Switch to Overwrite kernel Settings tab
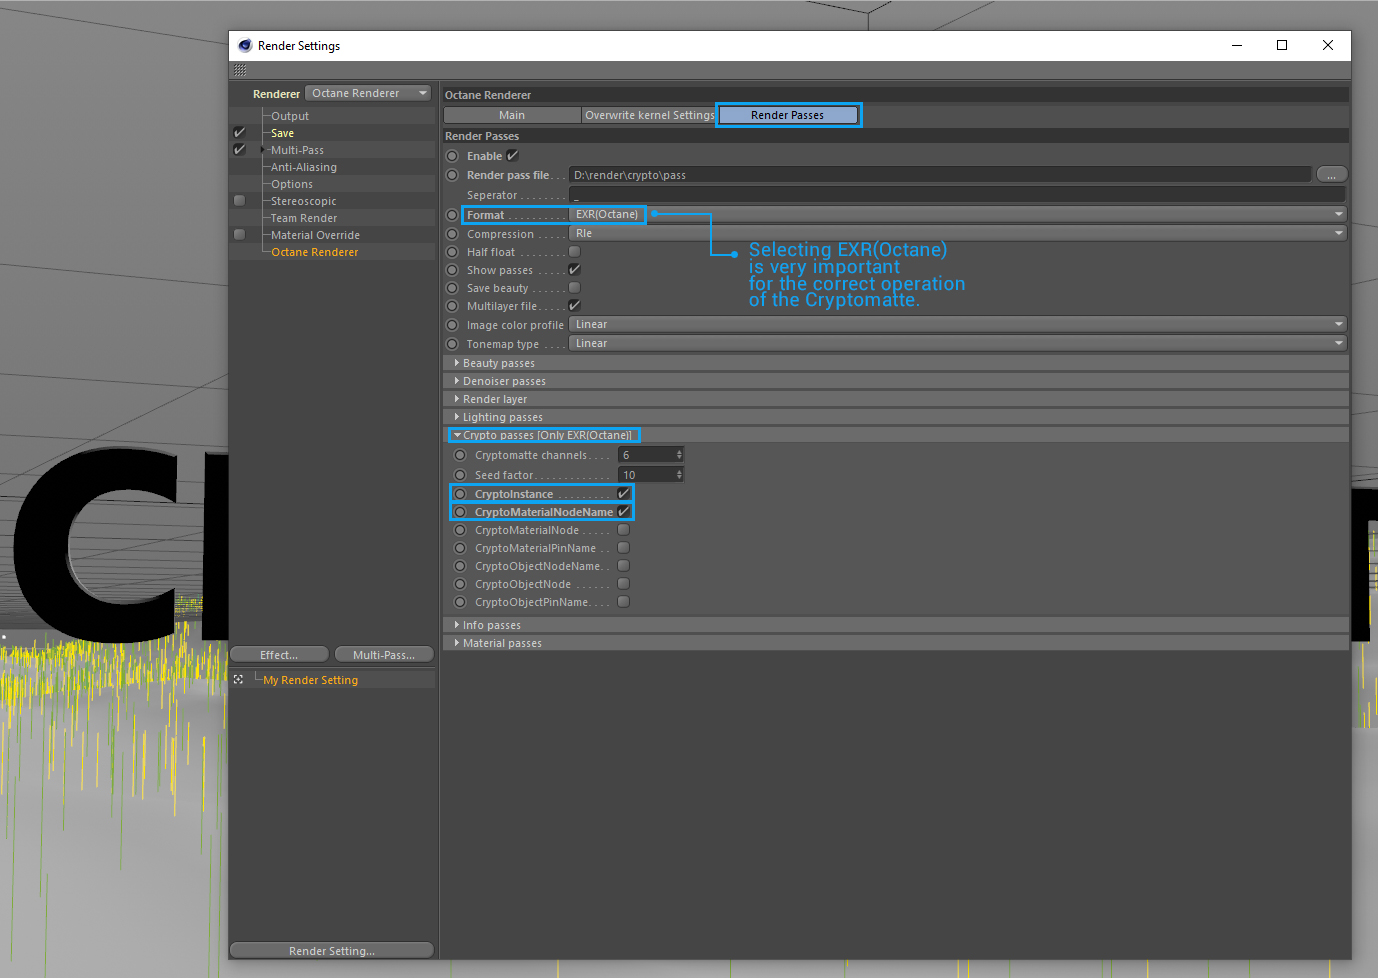 pyautogui.click(x=649, y=115)
